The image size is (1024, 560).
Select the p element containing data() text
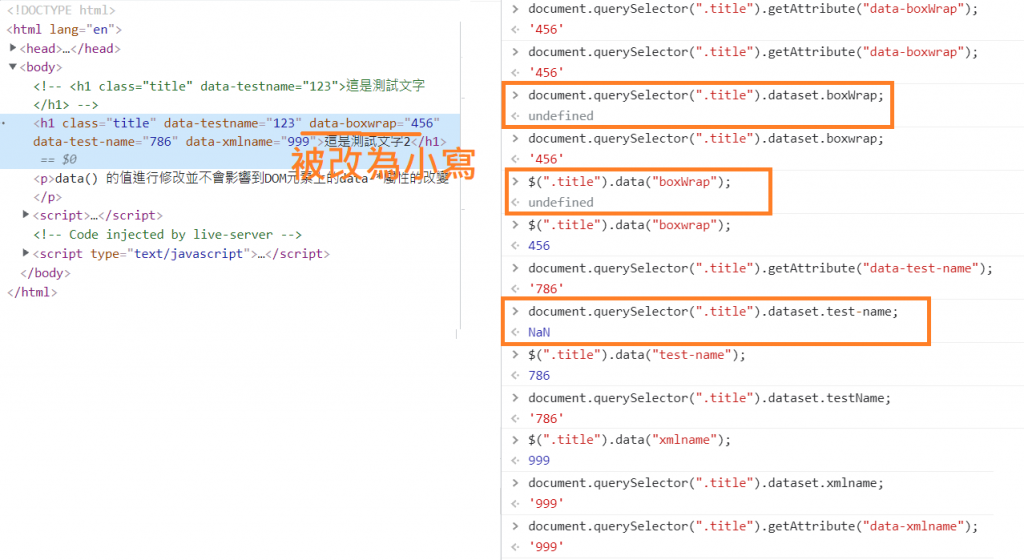click(242, 187)
